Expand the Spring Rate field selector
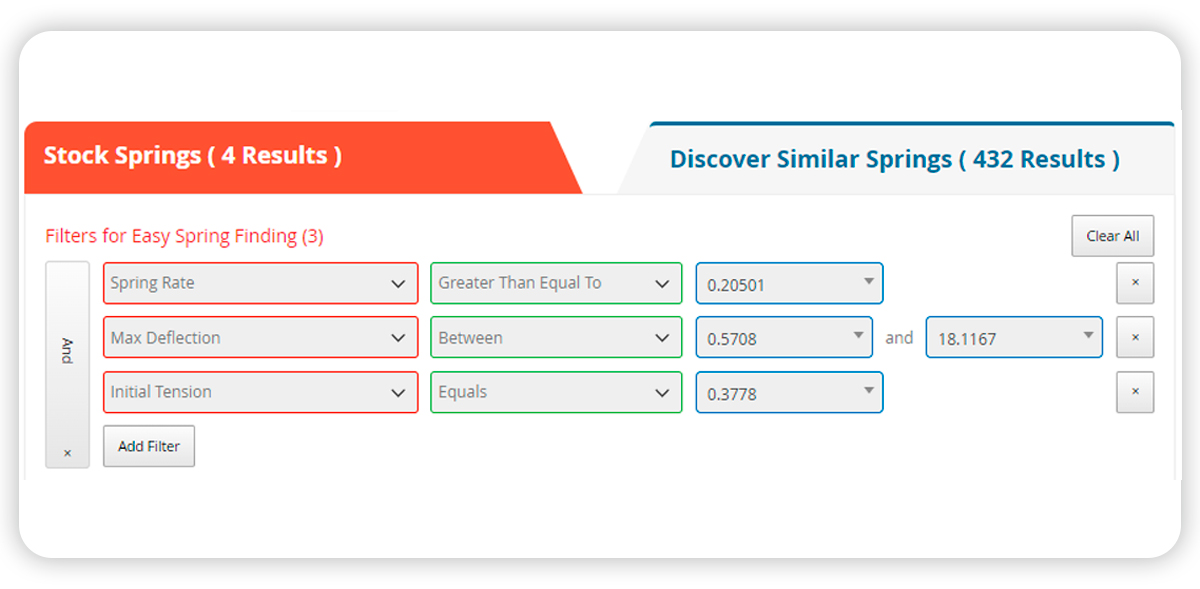Screen dimensions: 1200x589 [x=260, y=283]
